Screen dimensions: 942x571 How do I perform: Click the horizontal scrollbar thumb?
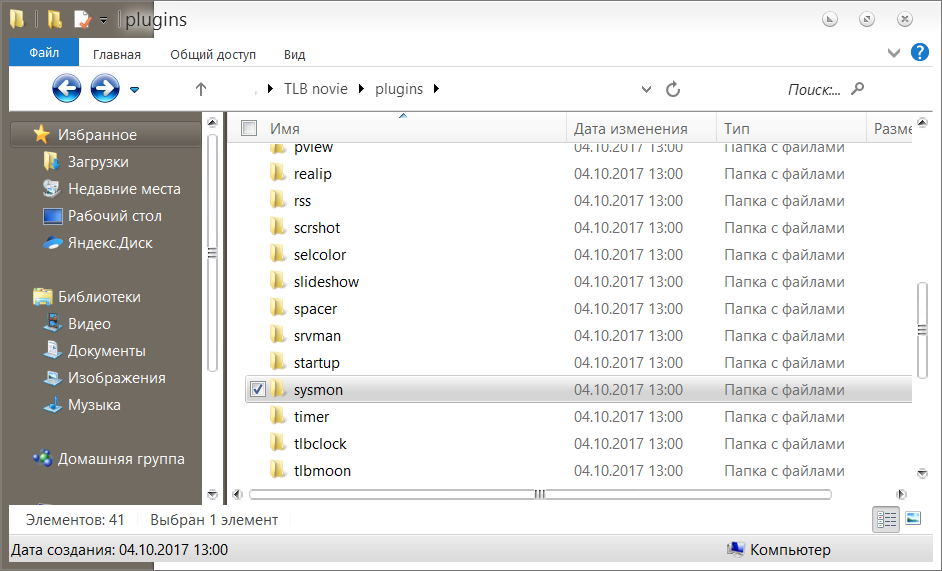[x=540, y=494]
